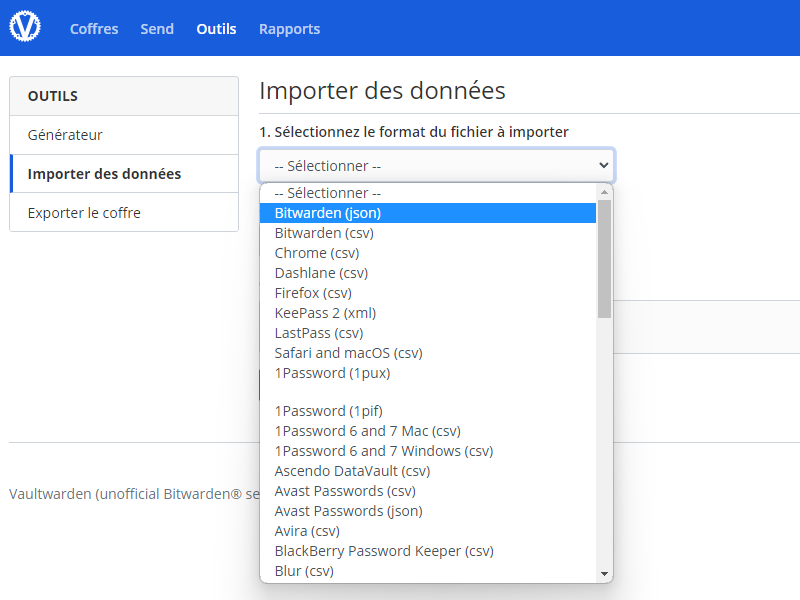Pick KeePass 2 (xml) format
Screen dimensions: 800x600
click(x=325, y=312)
